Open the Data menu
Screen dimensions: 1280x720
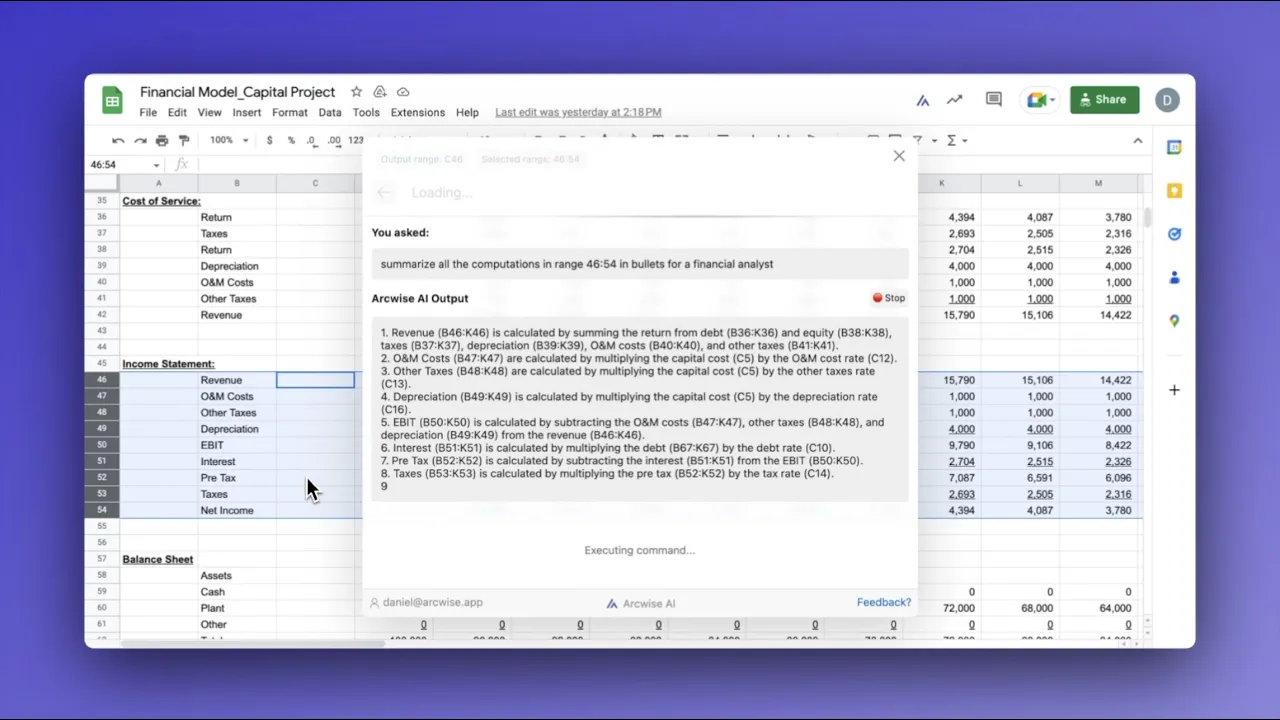click(330, 113)
